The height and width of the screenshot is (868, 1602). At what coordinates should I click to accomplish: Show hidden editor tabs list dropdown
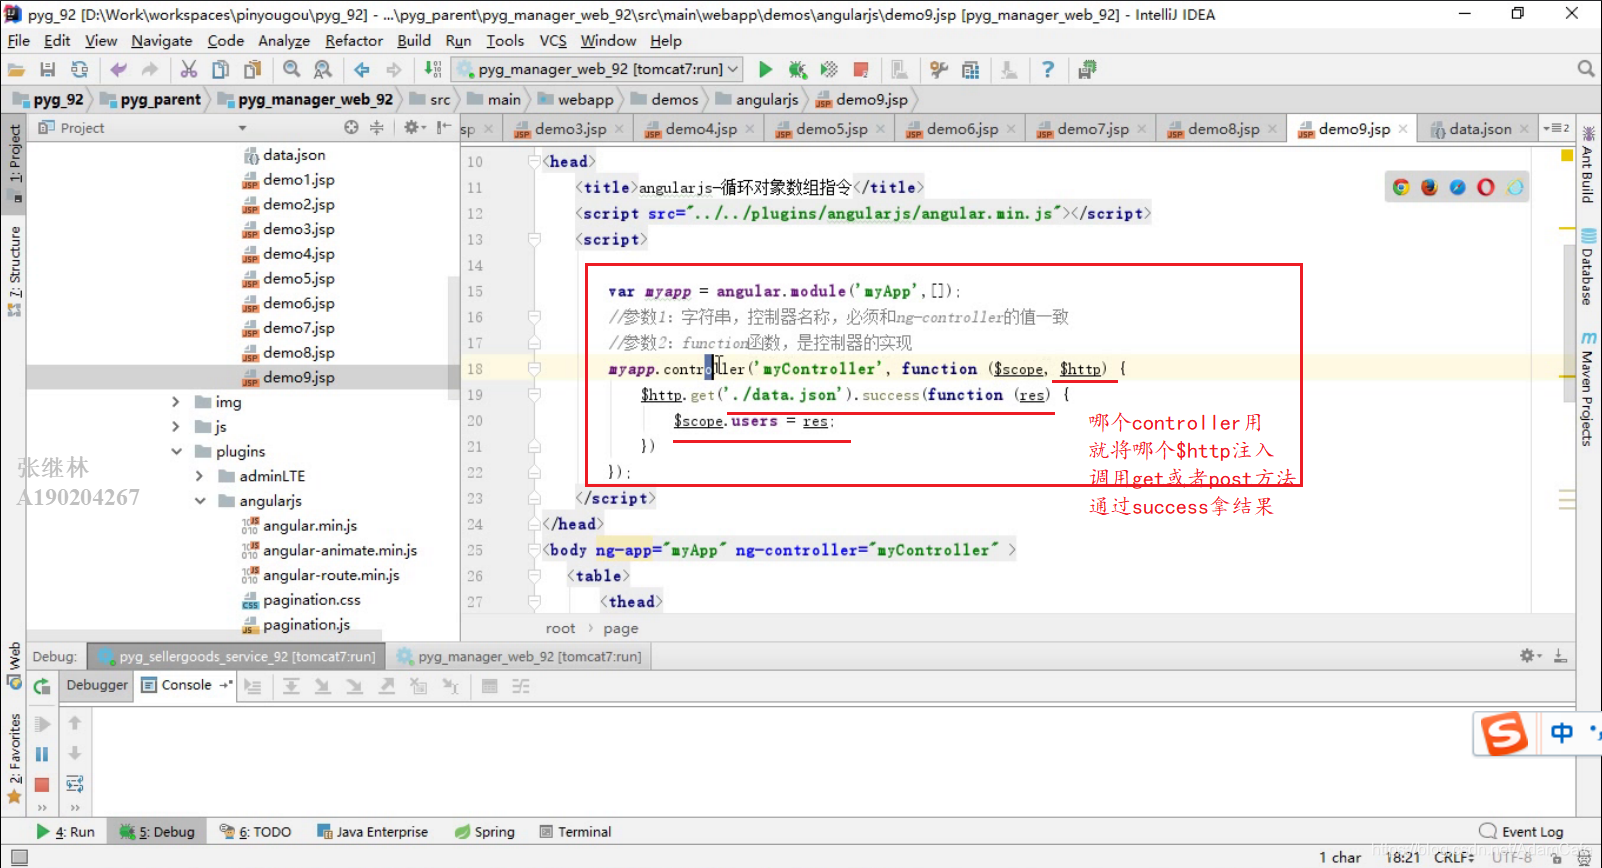(1557, 128)
